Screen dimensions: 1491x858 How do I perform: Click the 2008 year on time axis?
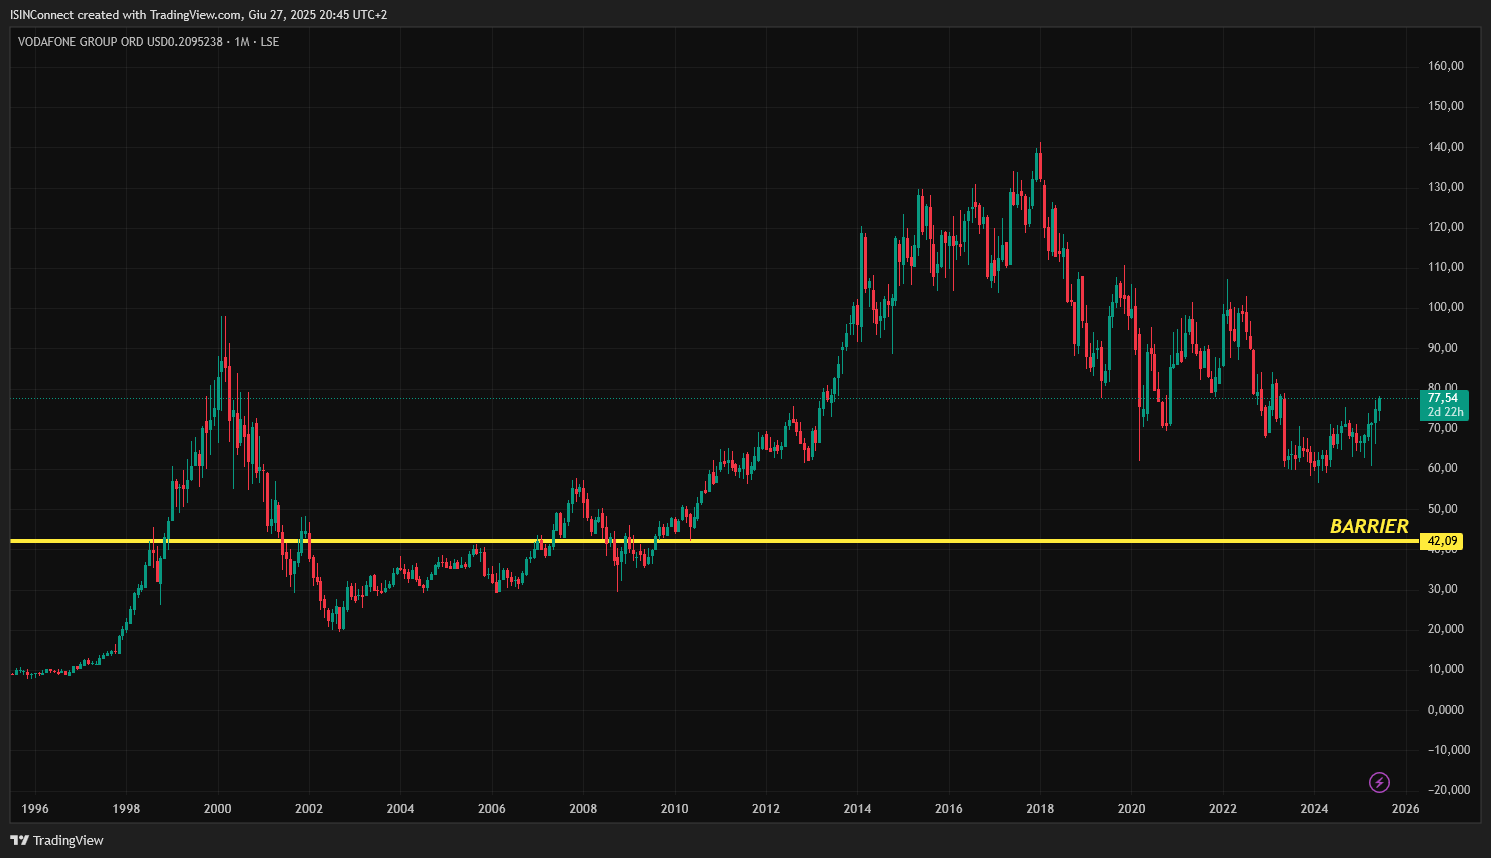583,809
